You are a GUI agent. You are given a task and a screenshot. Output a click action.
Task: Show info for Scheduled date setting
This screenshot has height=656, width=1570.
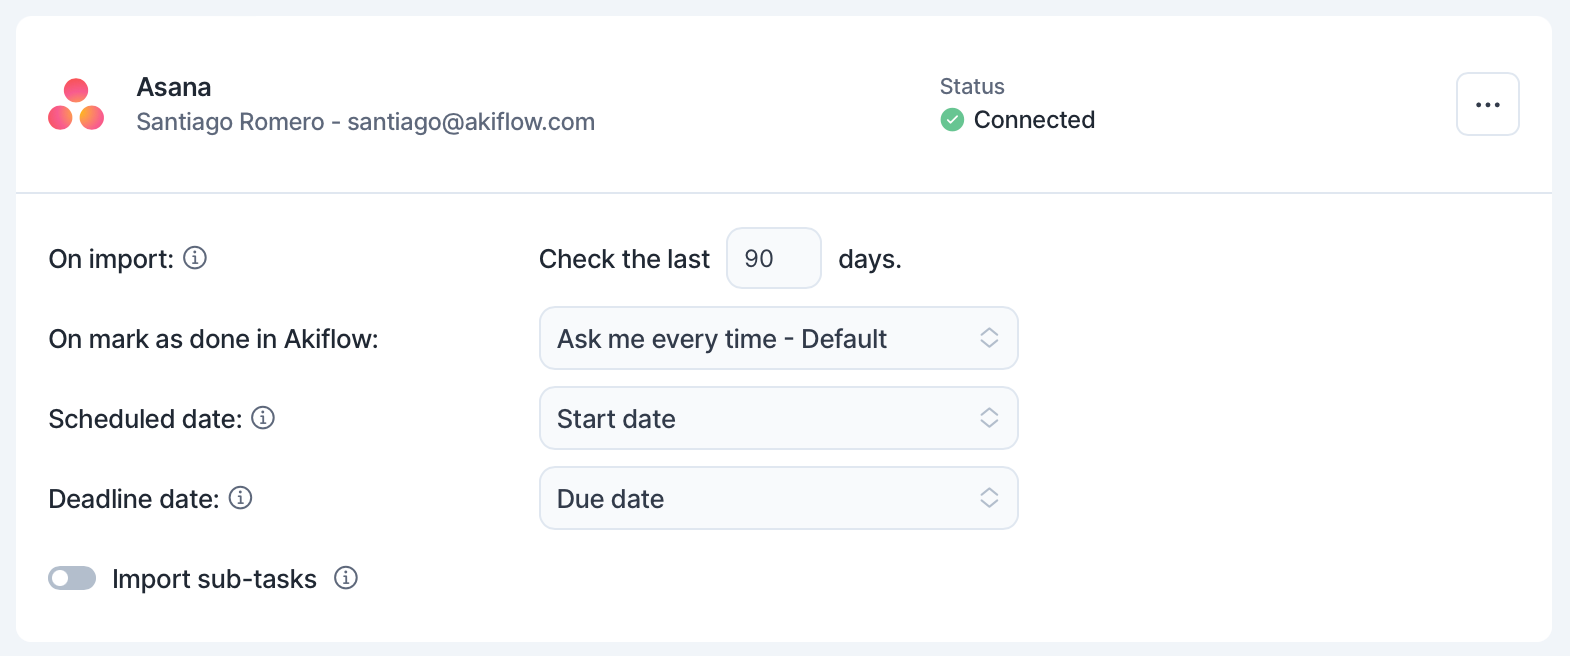click(263, 418)
